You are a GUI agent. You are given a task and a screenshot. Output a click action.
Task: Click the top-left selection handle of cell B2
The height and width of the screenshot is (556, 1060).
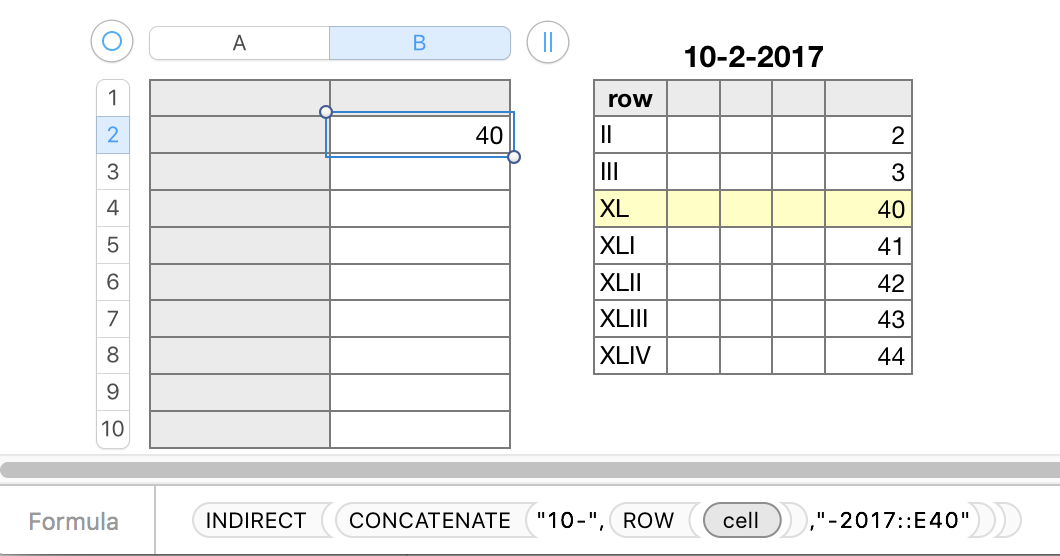pyautogui.click(x=325, y=112)
